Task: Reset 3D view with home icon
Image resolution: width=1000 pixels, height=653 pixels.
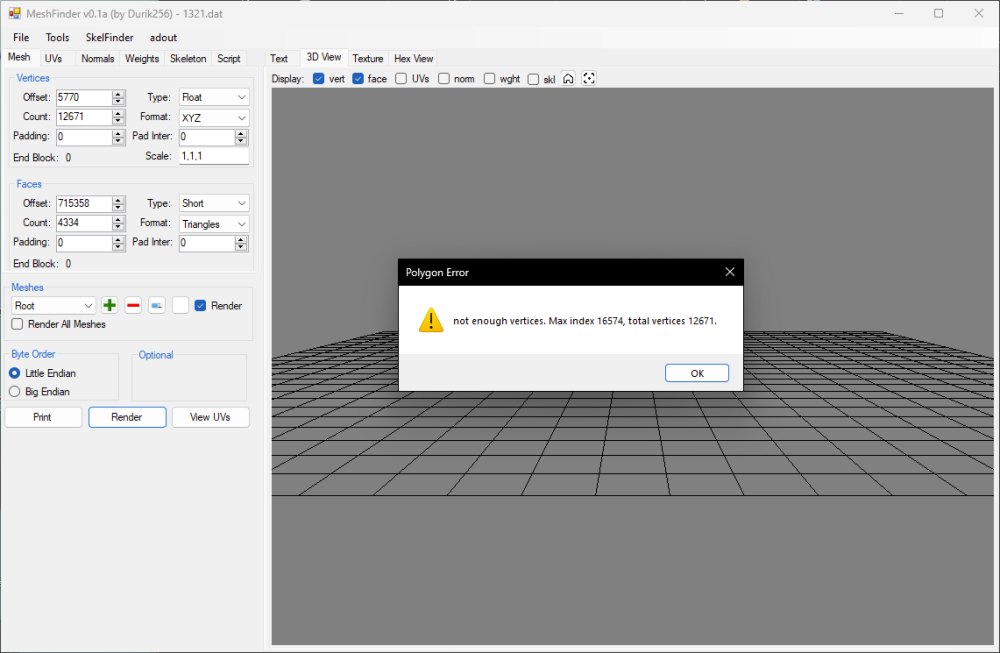Action: coord(568,79)
